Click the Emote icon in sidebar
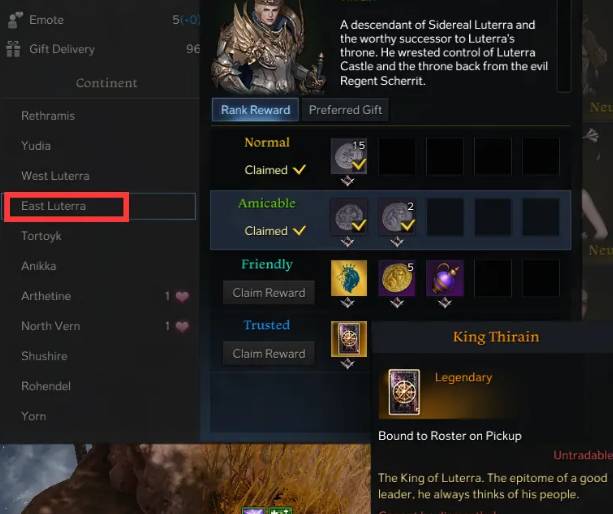Image resolution: width=613 pixels, height=514 pixels. point(15,20)
